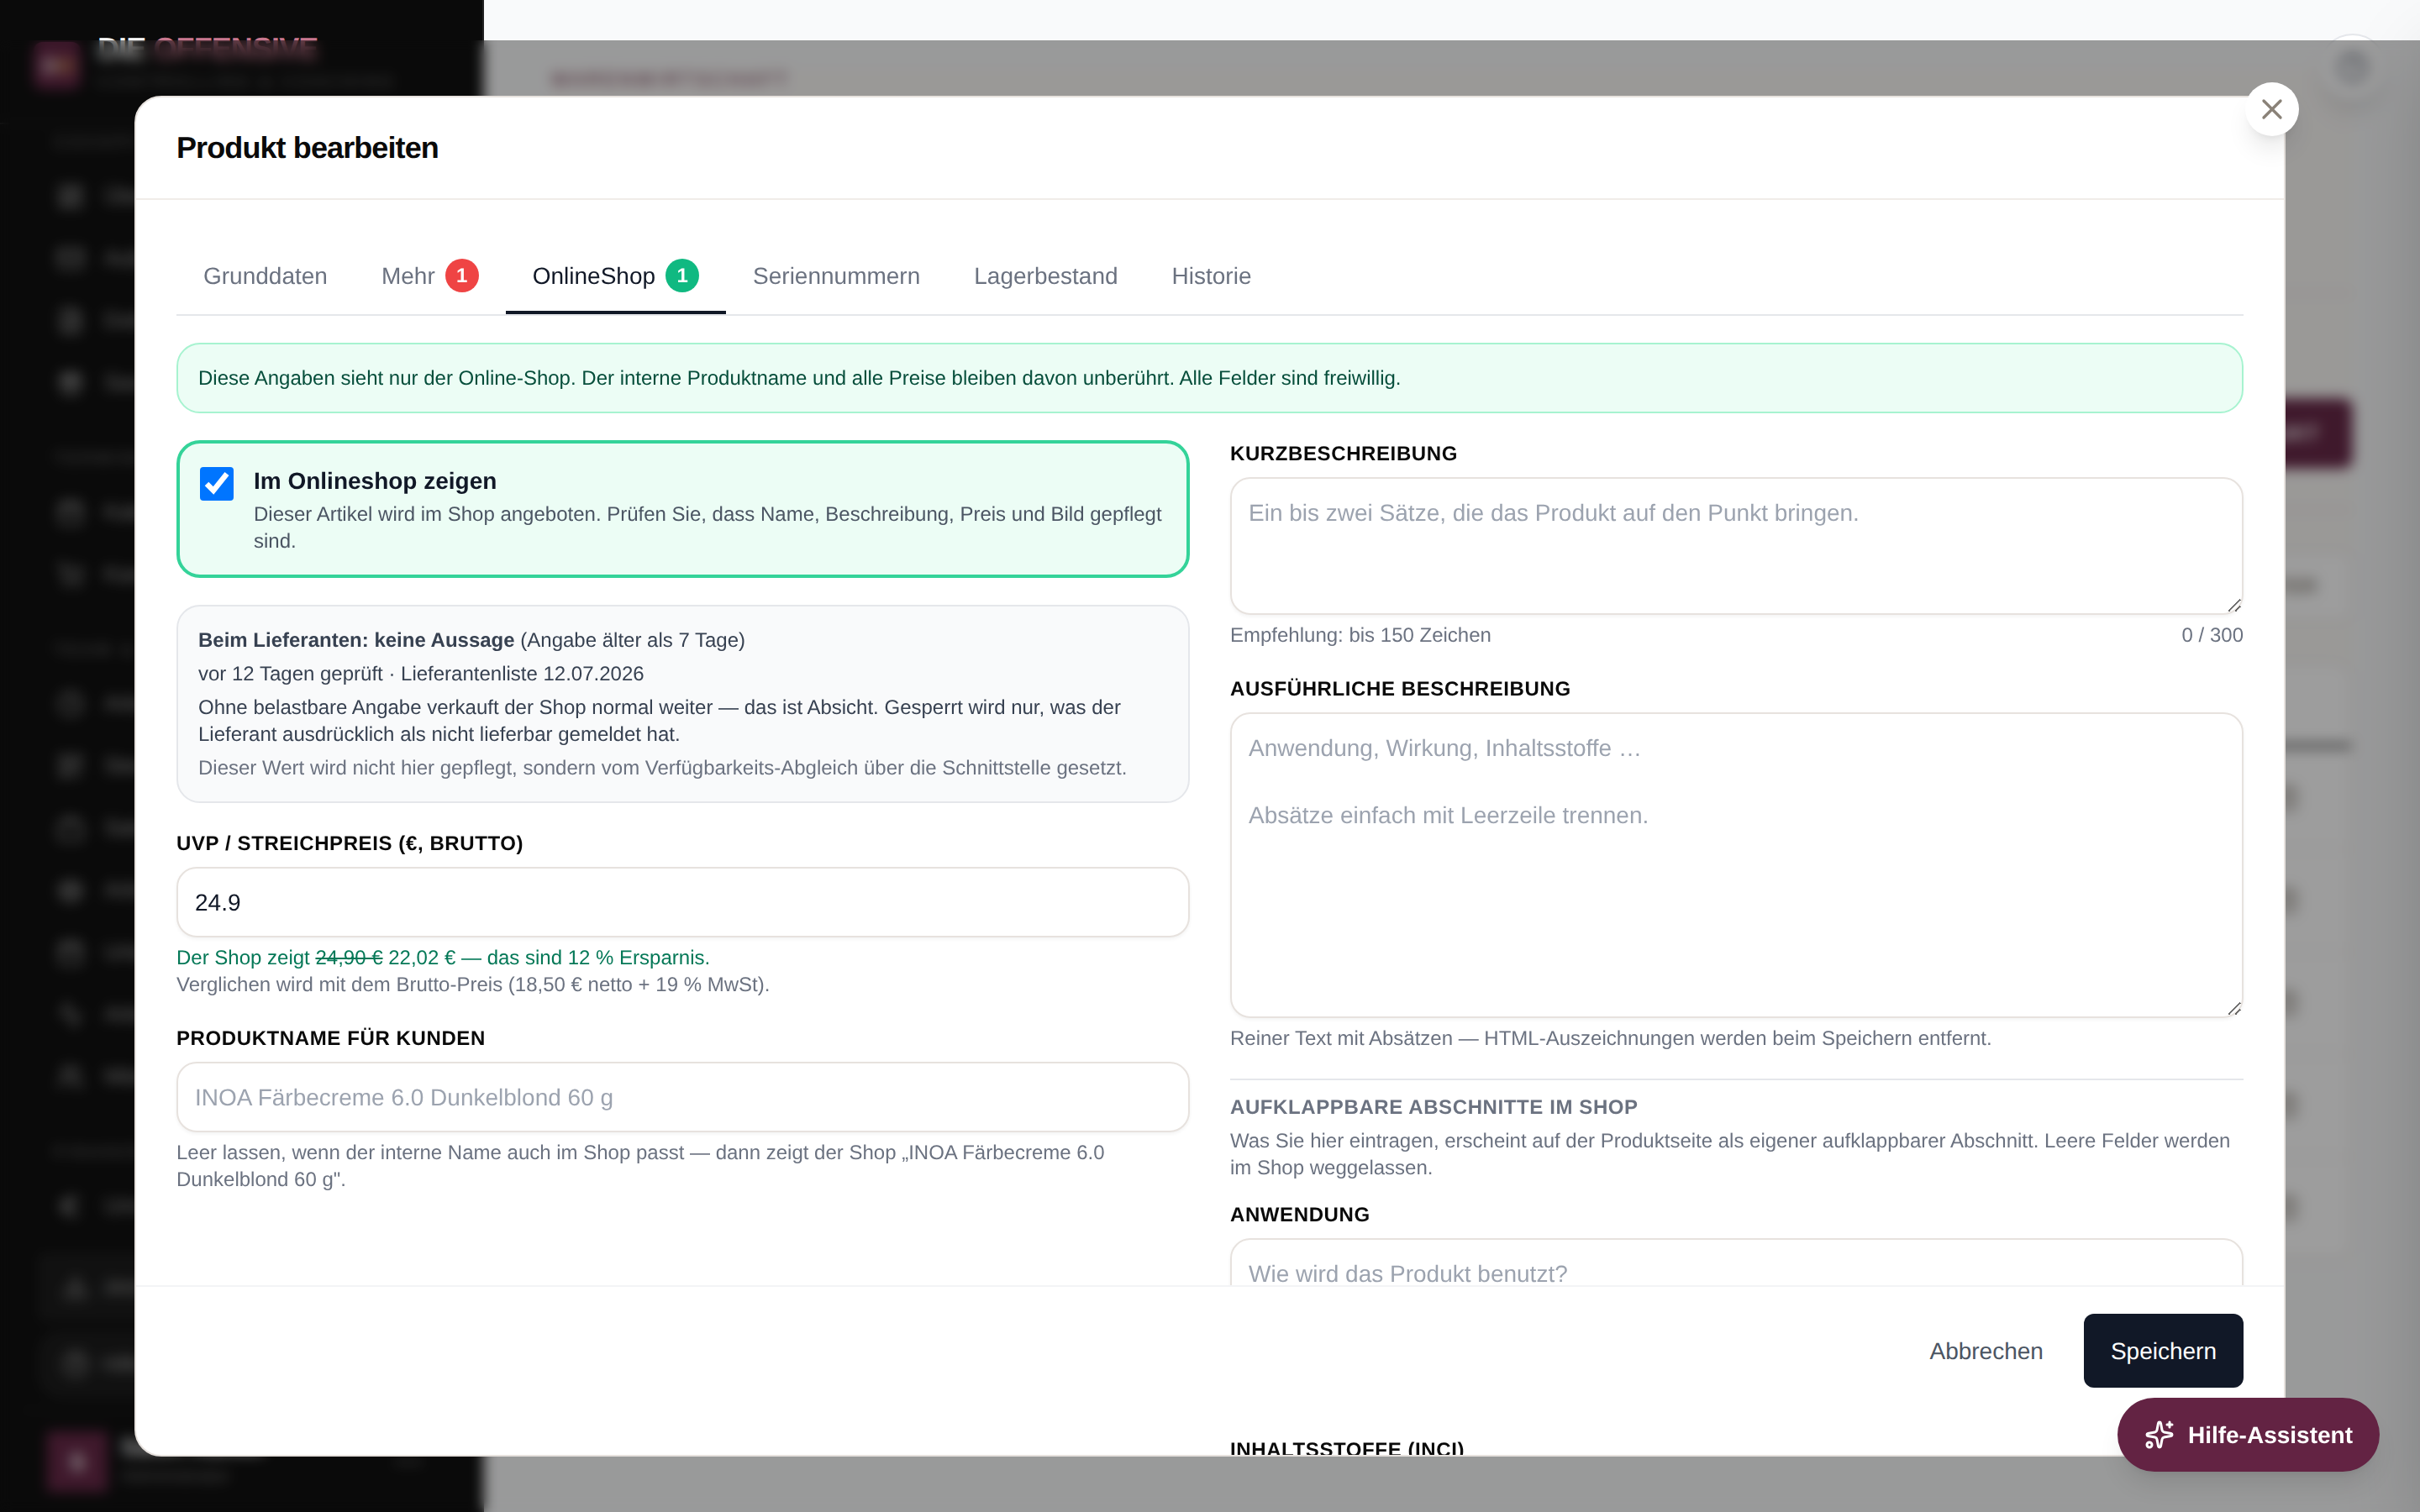The image size is (2420, 1512).
Task: Click the '12 % Ersparnis' price hint
Action: [x=443, y=958]
